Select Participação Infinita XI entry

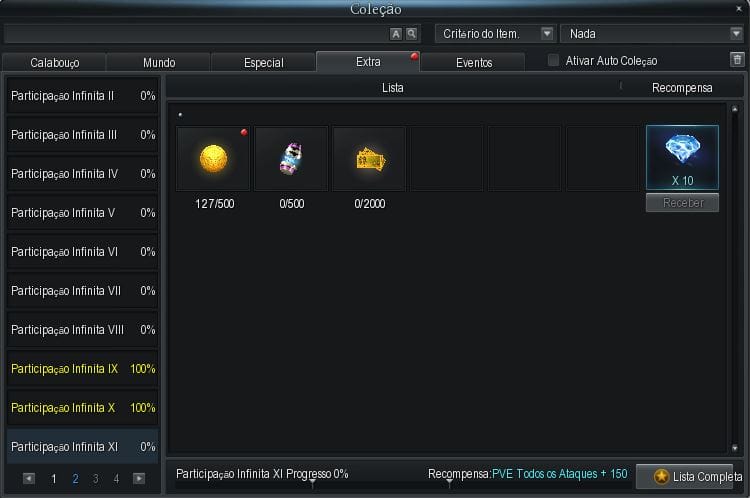tap(82, 446)
